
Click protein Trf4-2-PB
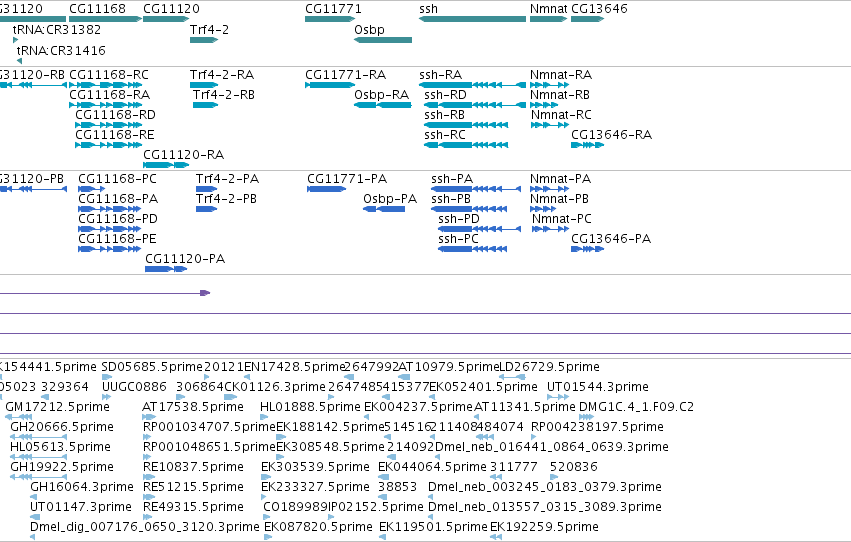tap(226, 199)
